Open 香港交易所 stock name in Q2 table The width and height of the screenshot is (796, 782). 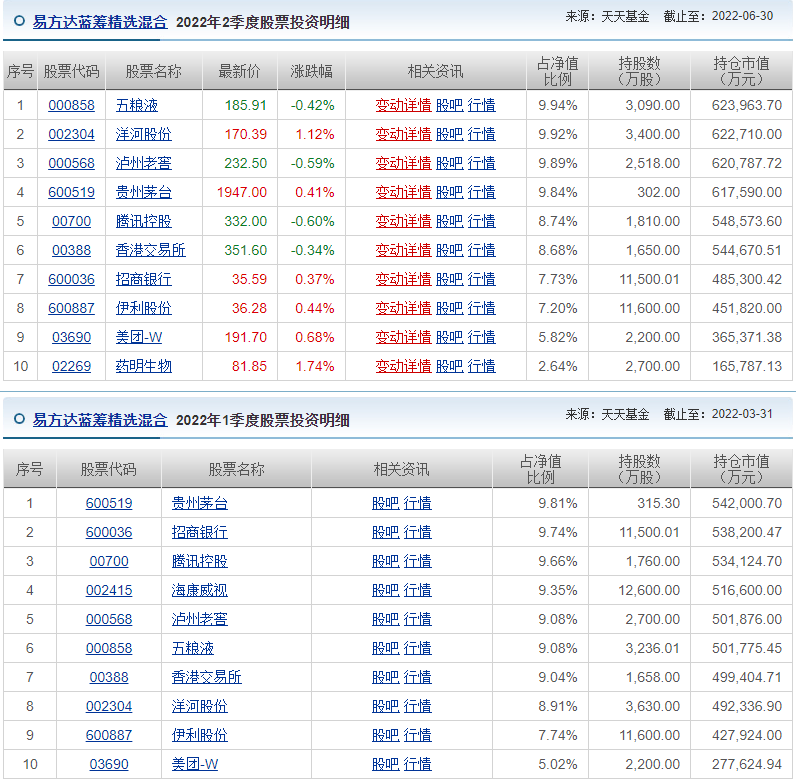[x=151, y=250]
